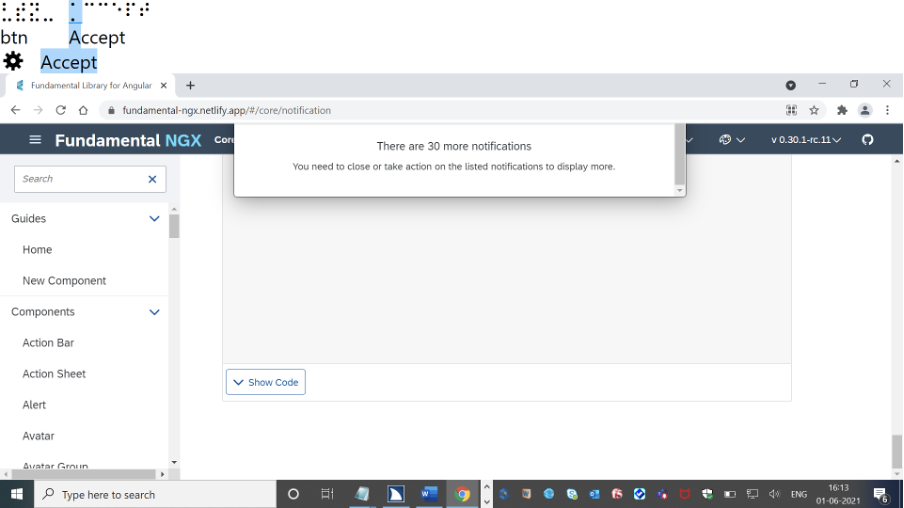Open Outlook icon in system tray
904x508 pixels.
pyautogui.click(x=594, y=494)
